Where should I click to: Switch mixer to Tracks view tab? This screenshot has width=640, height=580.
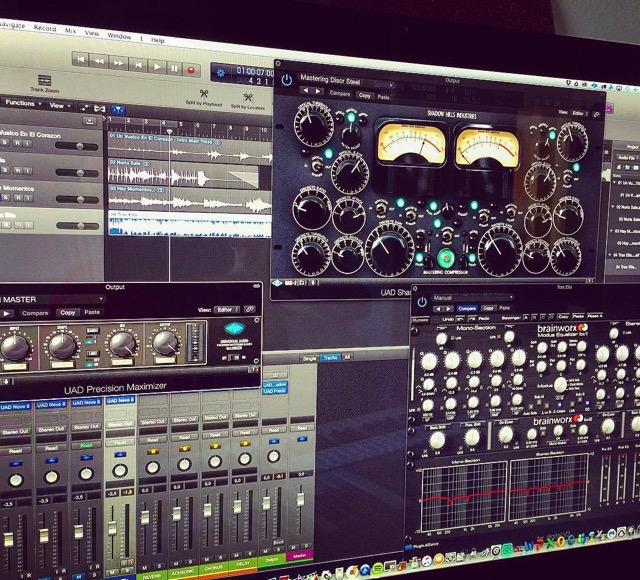click(330, 358)
